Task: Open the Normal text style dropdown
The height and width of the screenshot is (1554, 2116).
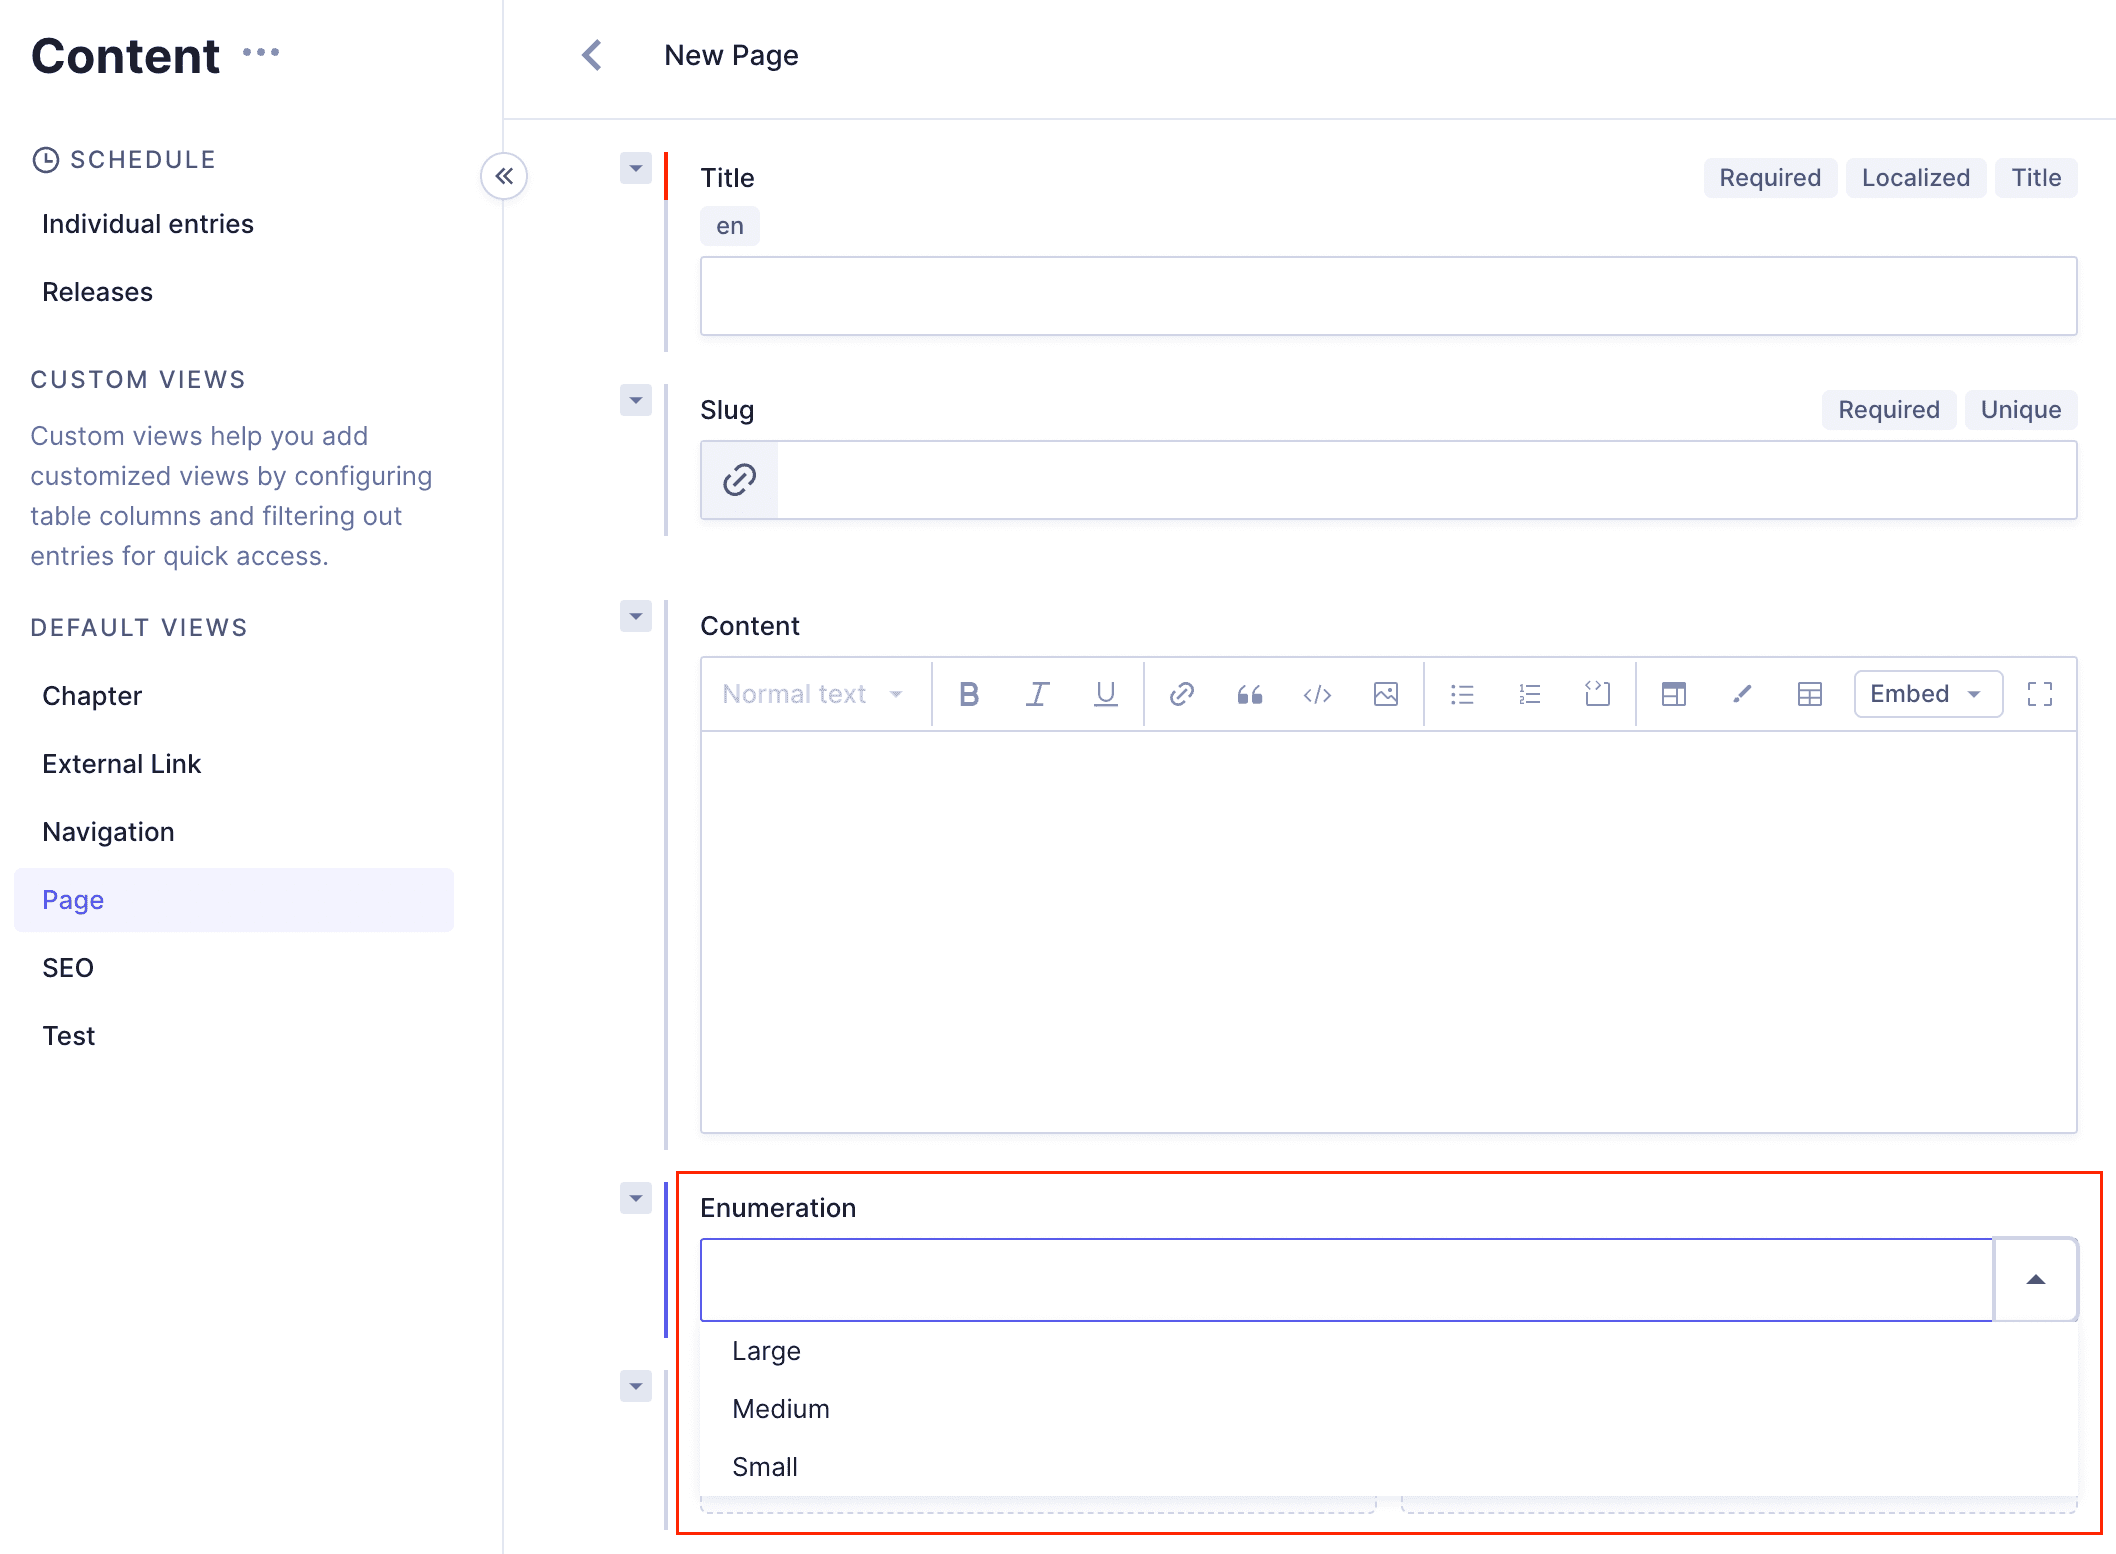Action: click(812, 693)
